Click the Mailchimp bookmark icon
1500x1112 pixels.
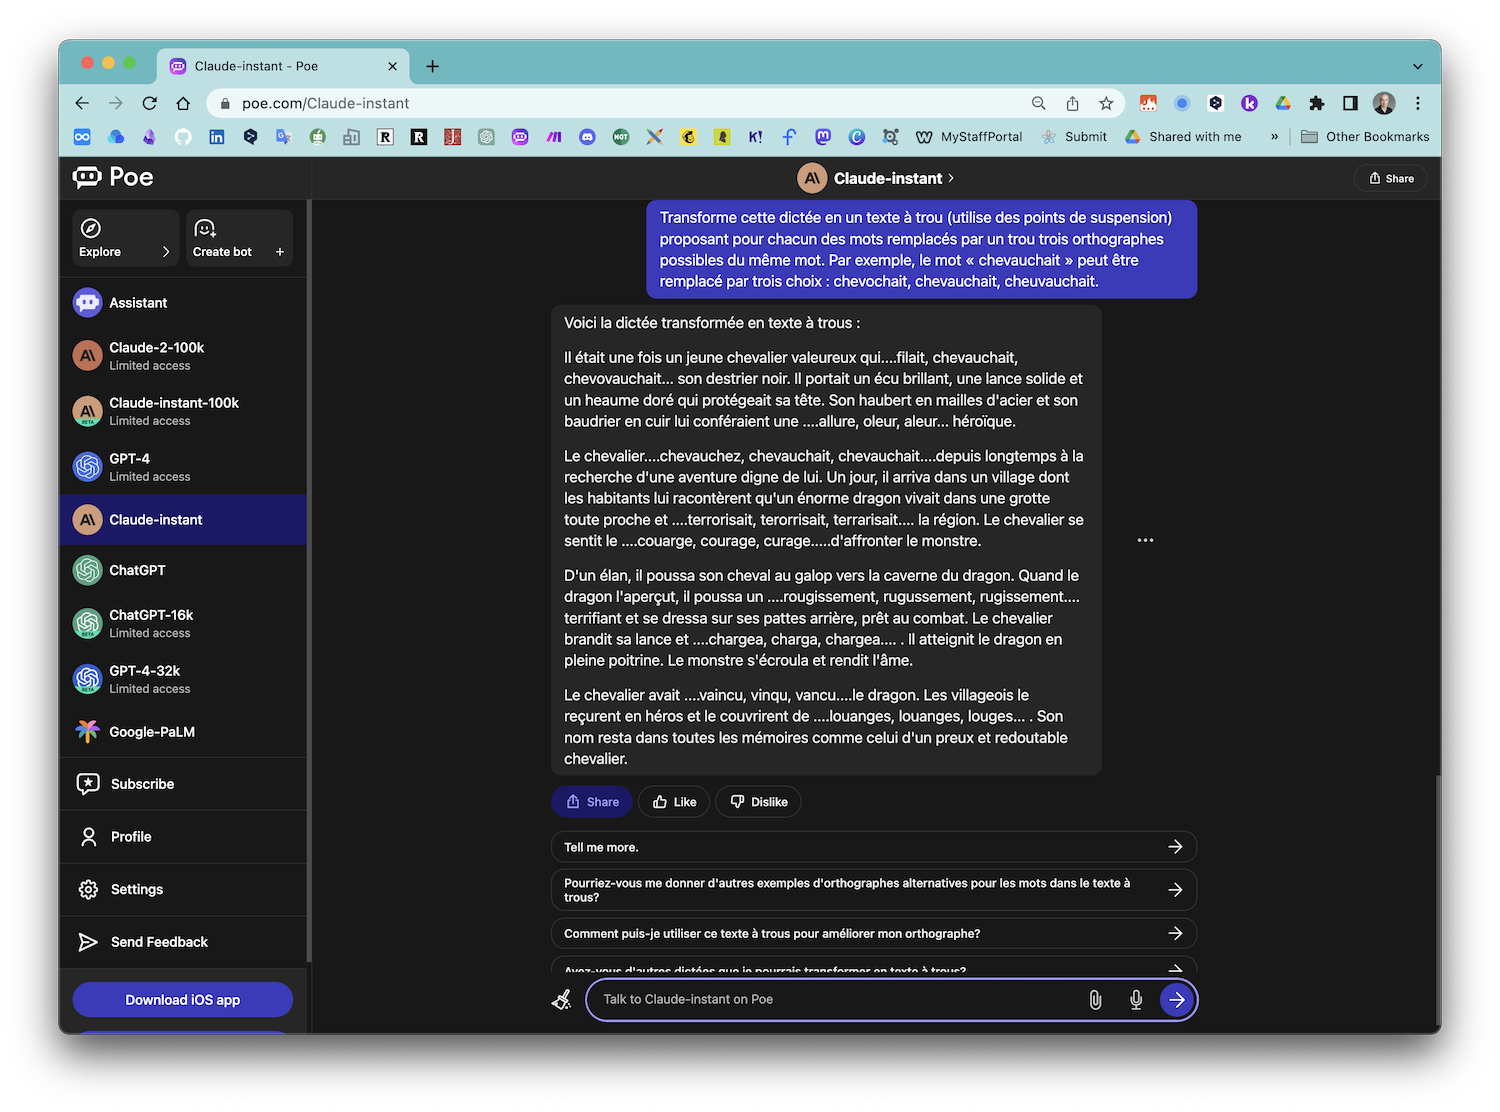tap(688, 137)
